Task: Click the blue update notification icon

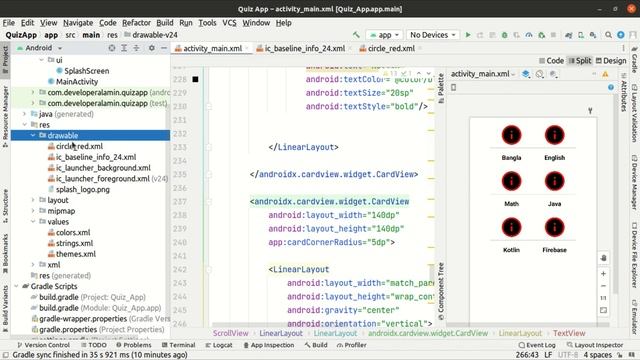Action: pos(621,35)
